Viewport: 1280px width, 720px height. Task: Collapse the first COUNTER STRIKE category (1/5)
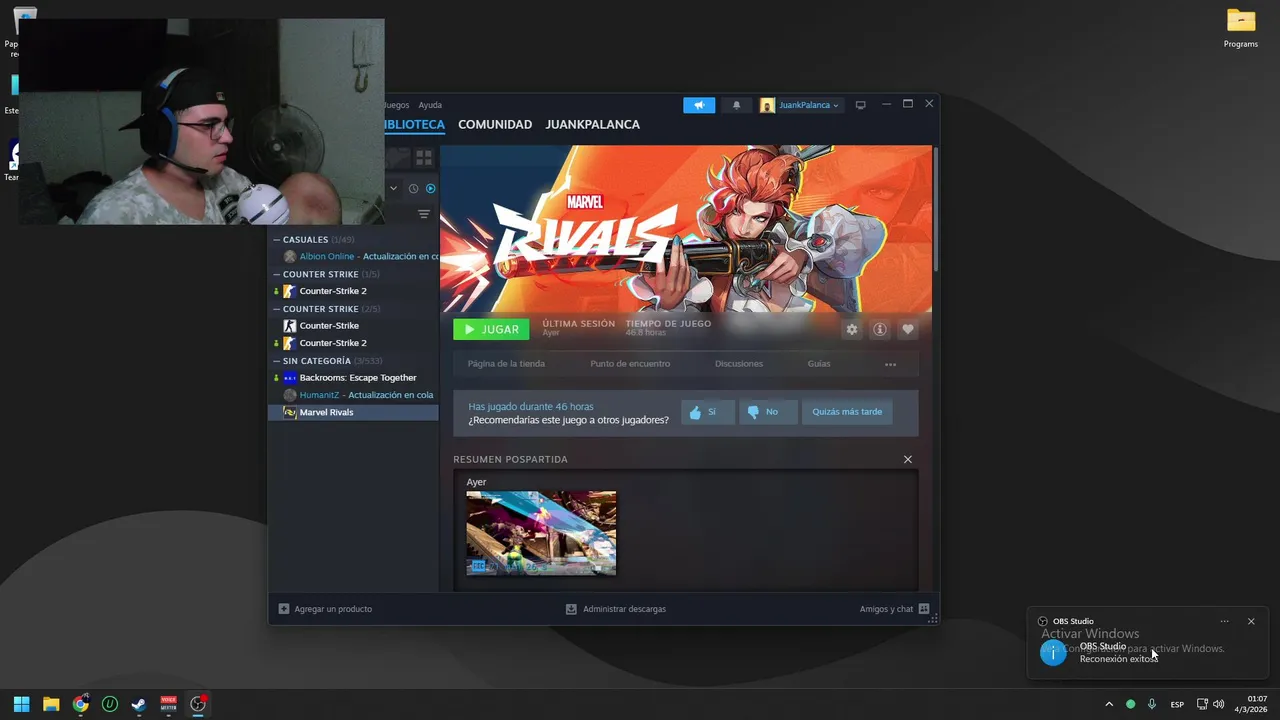pos(277,274)
